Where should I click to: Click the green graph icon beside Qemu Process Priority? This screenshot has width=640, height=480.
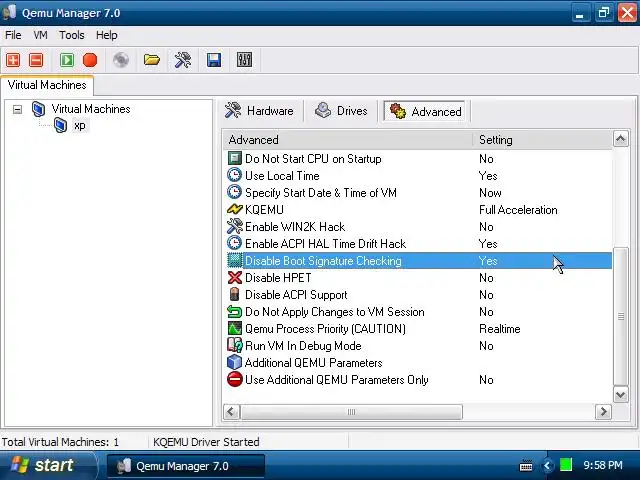pyautogui.click(x=234, y=329)
